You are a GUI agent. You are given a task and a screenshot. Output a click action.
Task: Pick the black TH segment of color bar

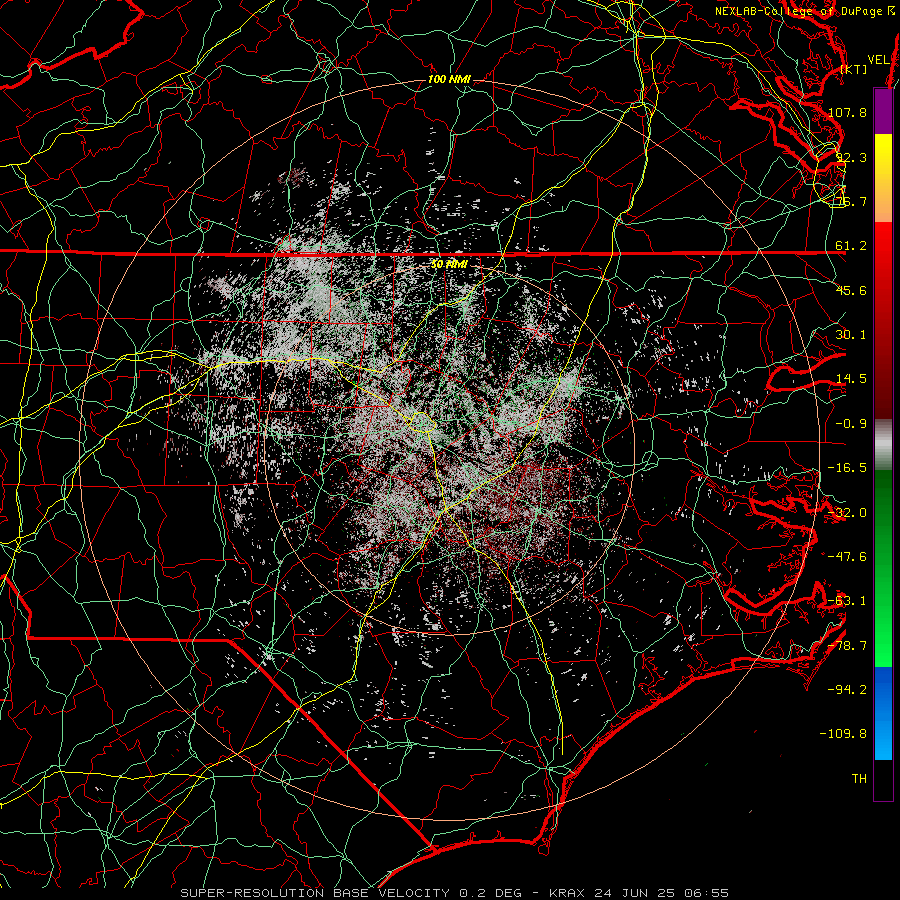pos(883,779)
